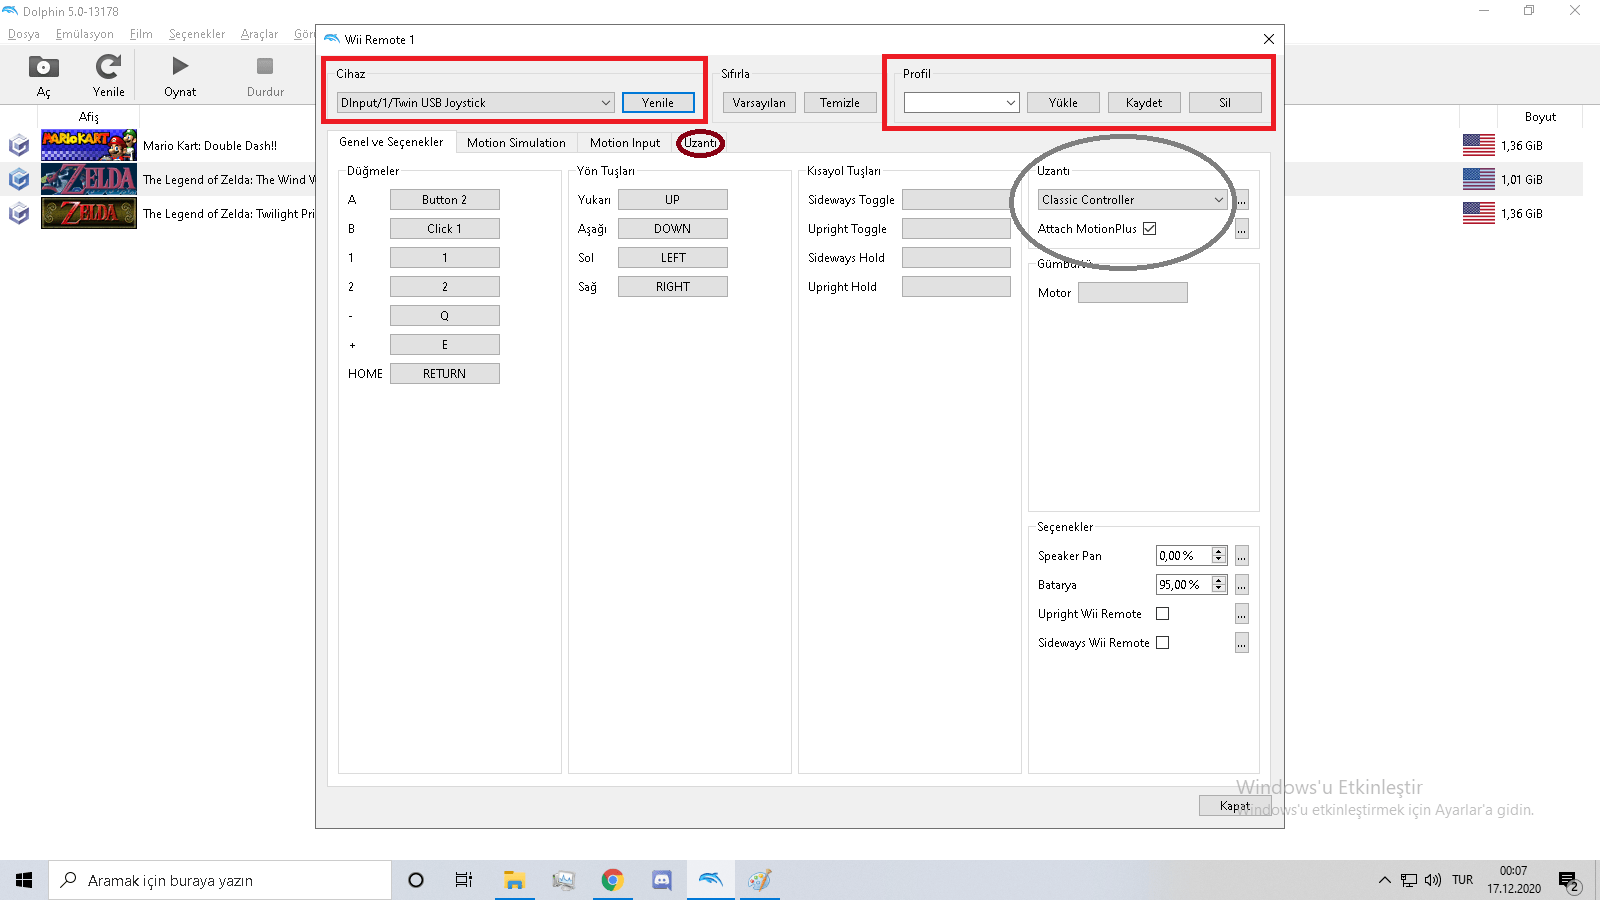
Task: Open Profil profile dropdown
Action: point(961,103)
